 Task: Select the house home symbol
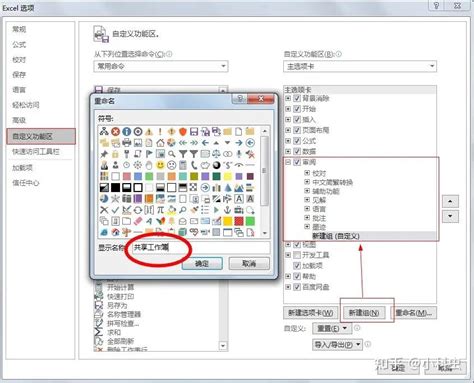click(160, 143)
